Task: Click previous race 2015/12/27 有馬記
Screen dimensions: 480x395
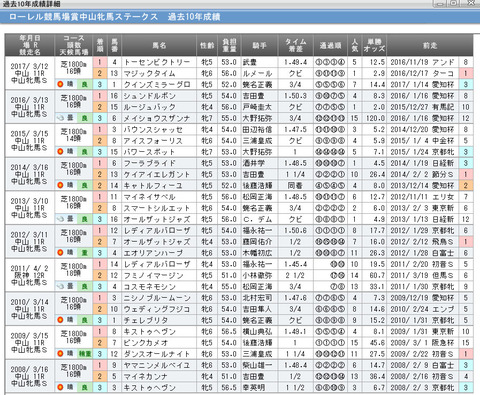Action: (422, 107)
